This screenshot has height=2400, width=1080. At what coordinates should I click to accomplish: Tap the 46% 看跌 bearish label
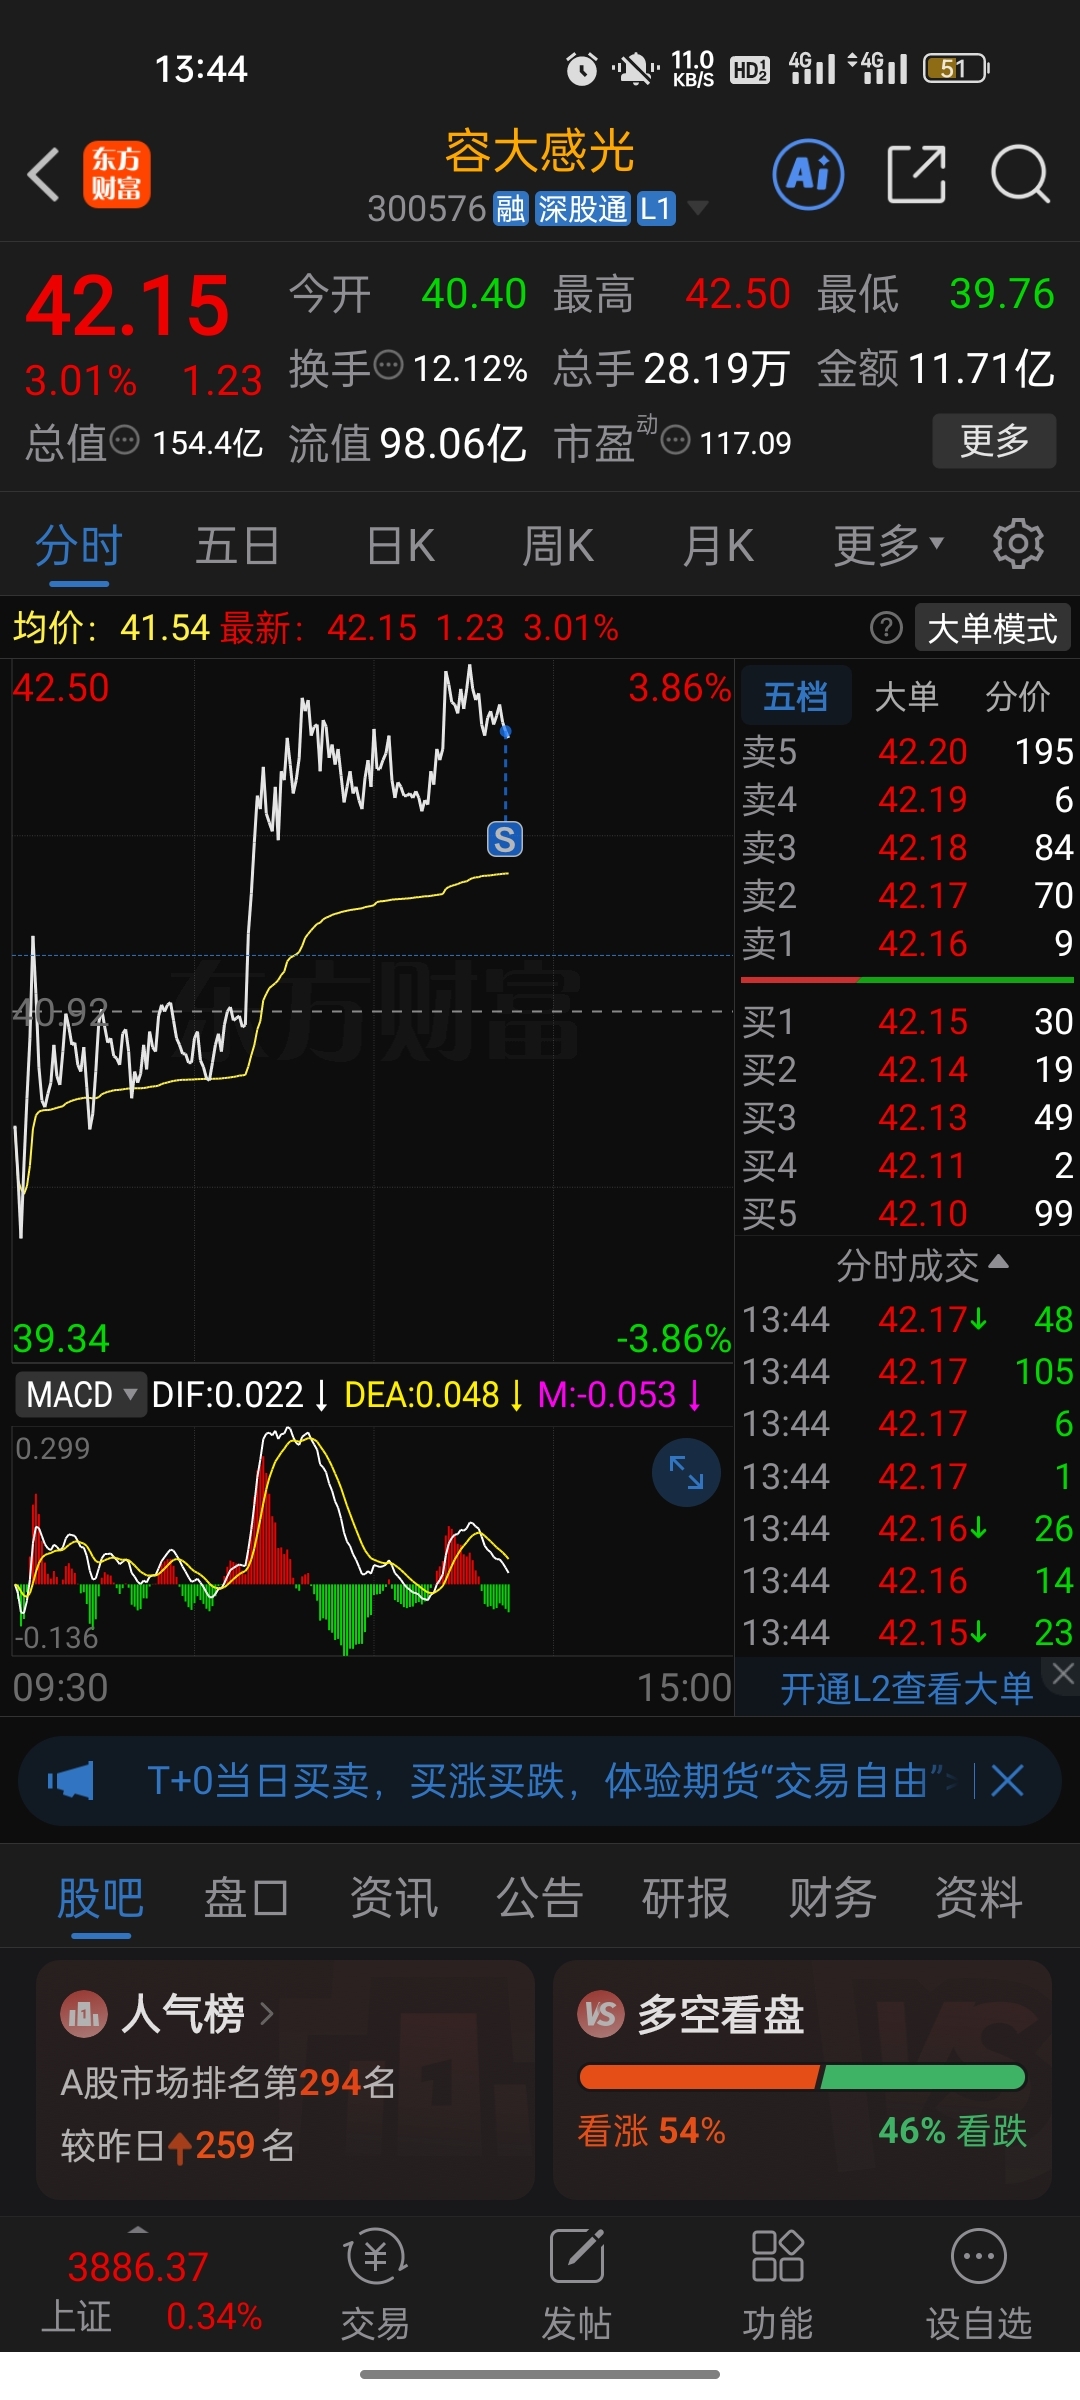coord(953,2131)
